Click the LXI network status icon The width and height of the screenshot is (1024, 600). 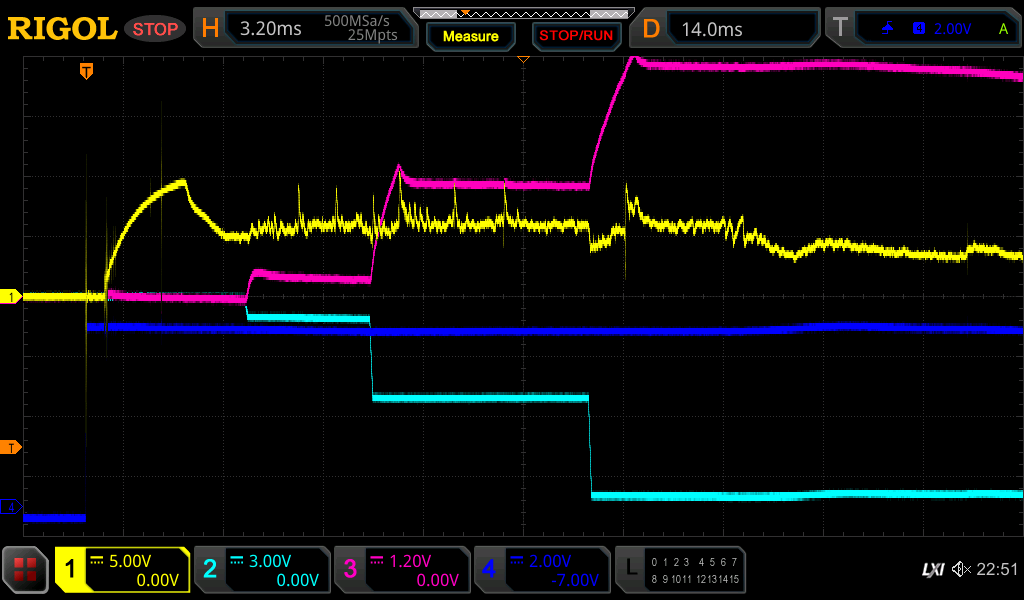tap(932, 570)
